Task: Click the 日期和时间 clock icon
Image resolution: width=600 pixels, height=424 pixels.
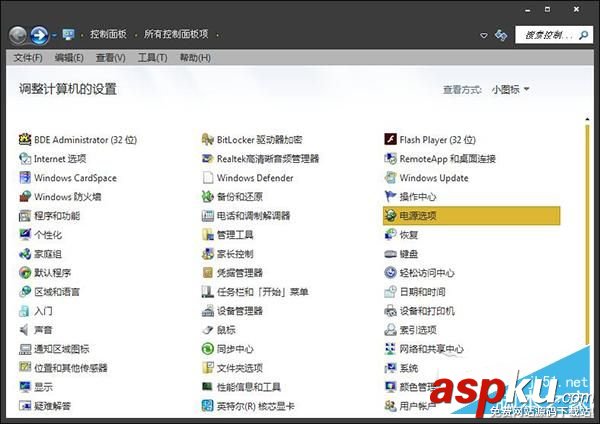Action: (390, 292)
